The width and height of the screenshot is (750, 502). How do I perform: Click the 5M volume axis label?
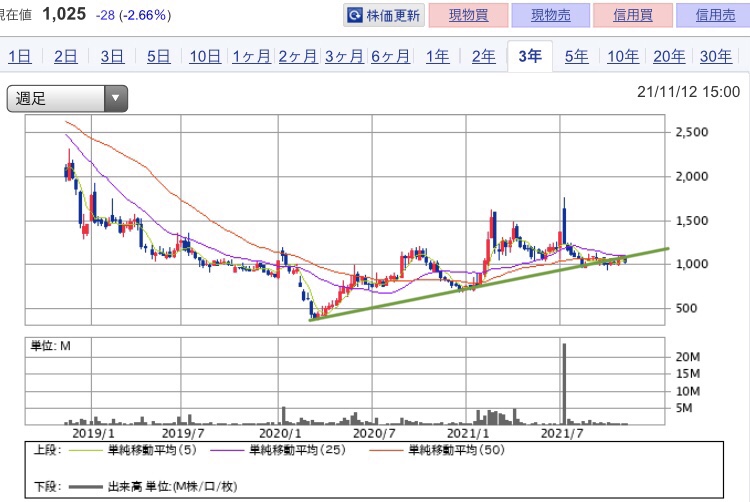684,408
